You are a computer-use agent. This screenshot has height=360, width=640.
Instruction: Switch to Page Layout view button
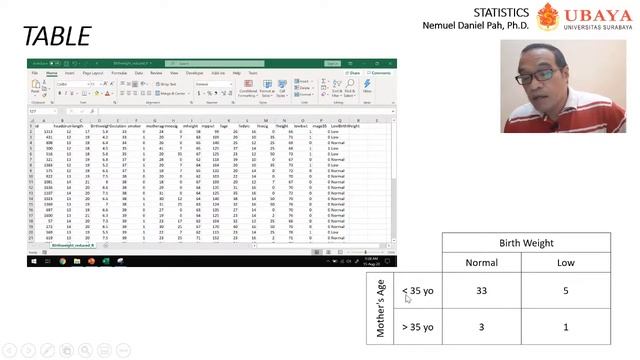[328, 252]
